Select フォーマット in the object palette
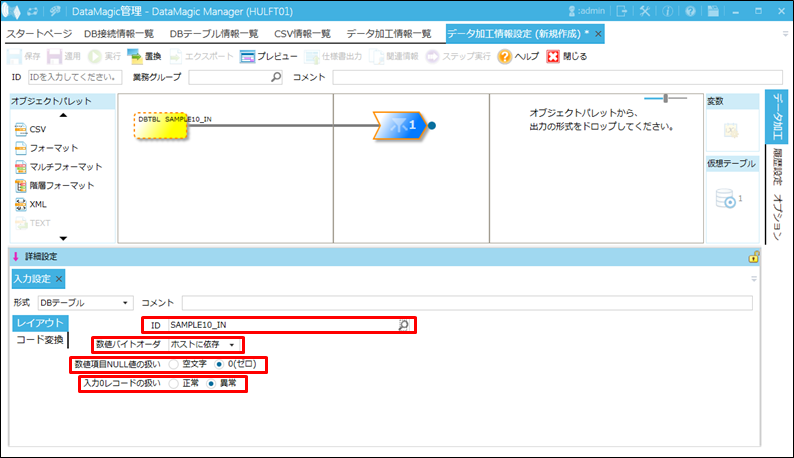 [x=47, y=148]
